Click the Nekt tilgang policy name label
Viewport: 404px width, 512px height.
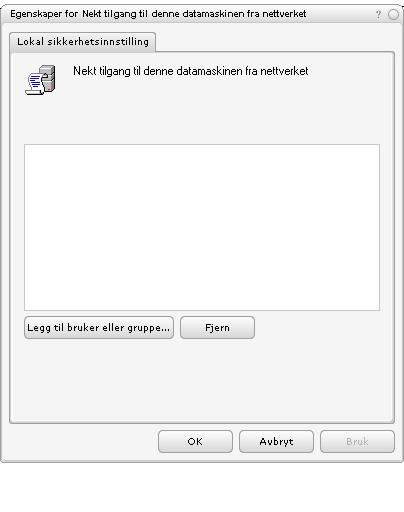[x=191, y=71]
